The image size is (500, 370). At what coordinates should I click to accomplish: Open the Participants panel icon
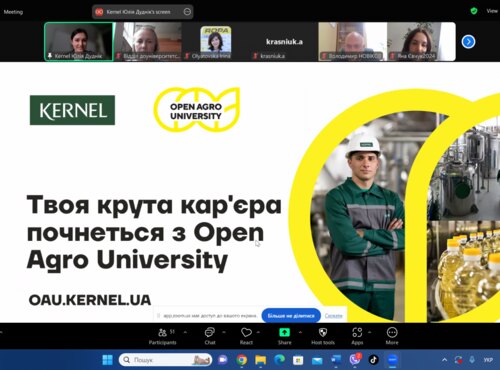pos(163,332)
